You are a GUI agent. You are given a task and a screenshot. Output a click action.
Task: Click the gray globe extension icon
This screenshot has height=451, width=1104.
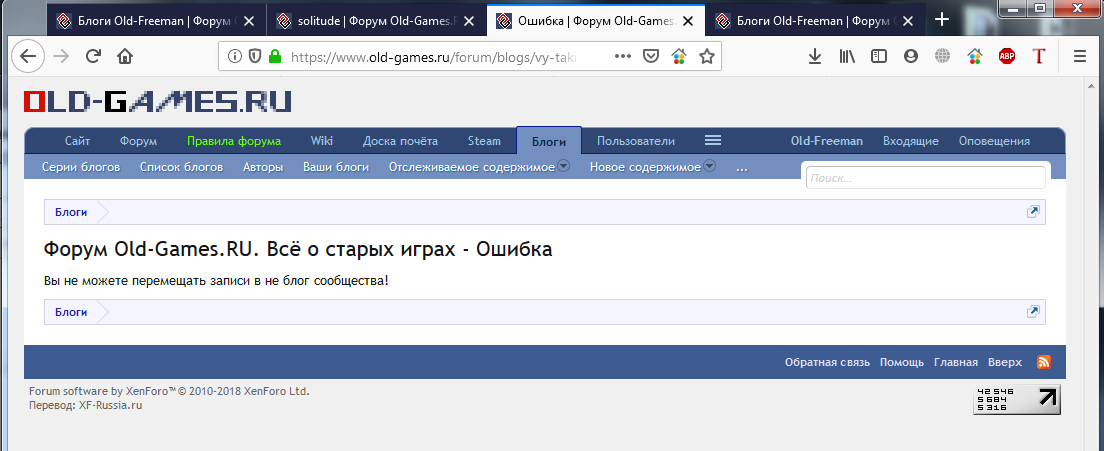943,57
